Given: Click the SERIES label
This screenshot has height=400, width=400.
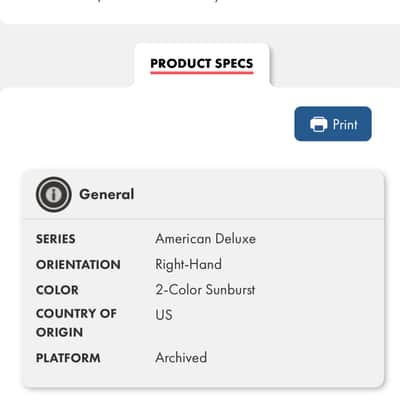Looking at the screenshot, I should point(56,239).
